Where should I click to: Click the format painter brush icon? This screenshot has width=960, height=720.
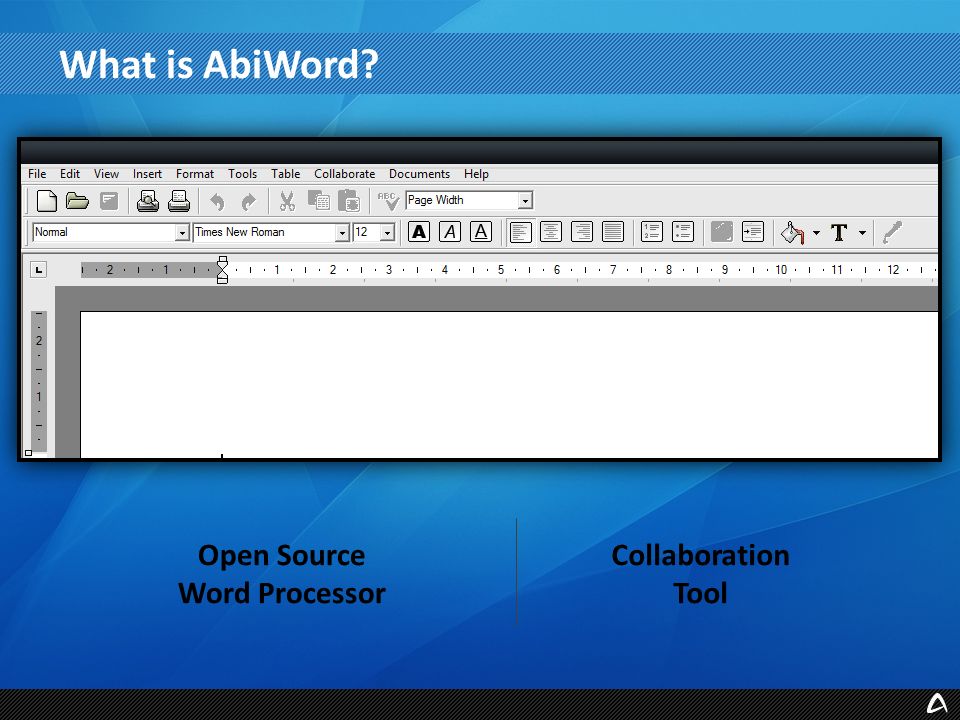point(892,233)
